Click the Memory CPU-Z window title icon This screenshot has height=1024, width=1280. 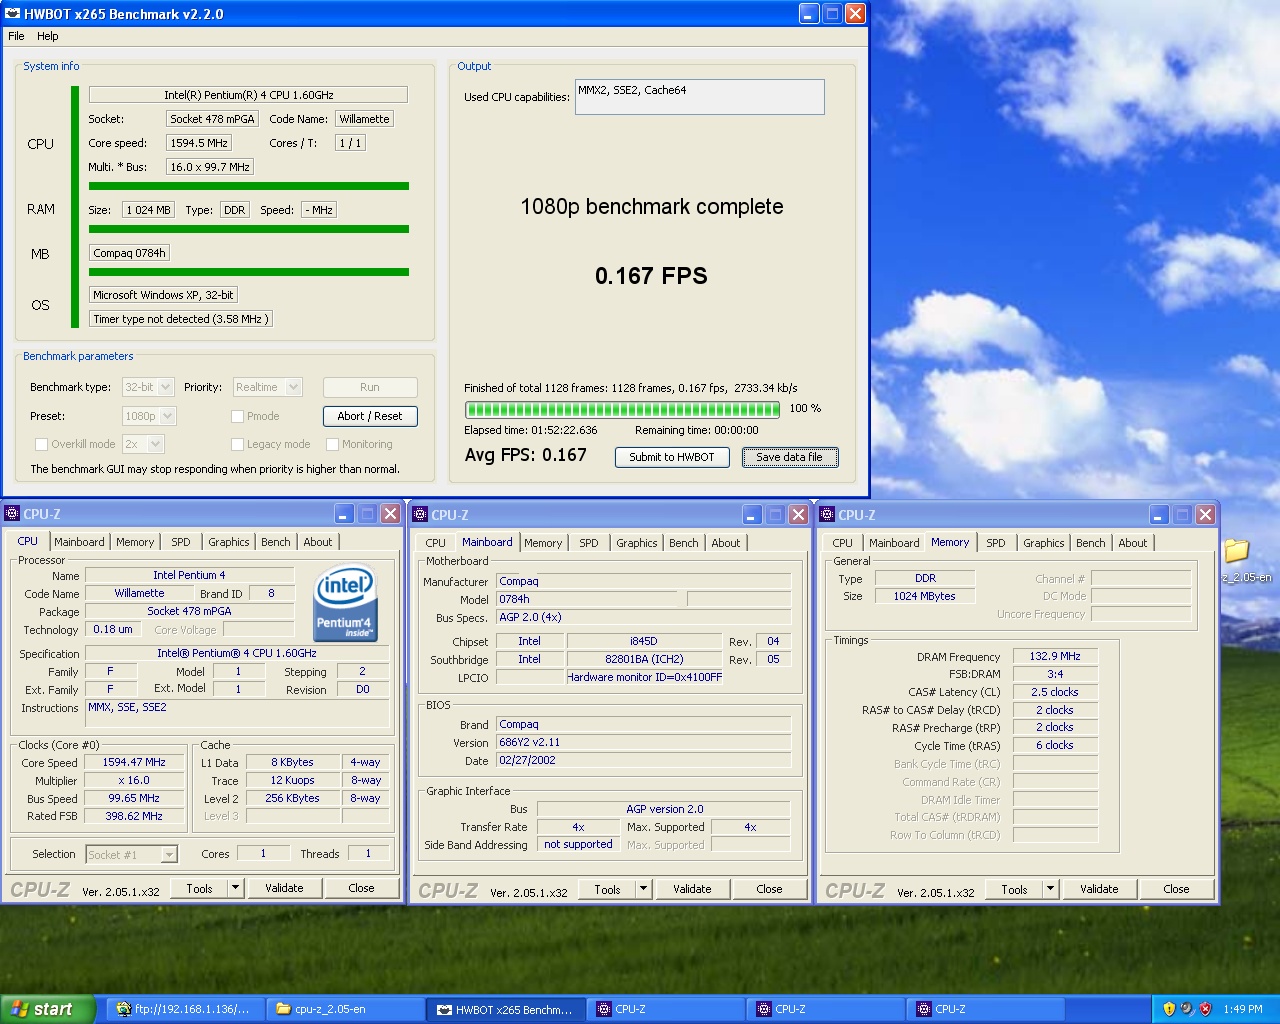click(827, 515)
